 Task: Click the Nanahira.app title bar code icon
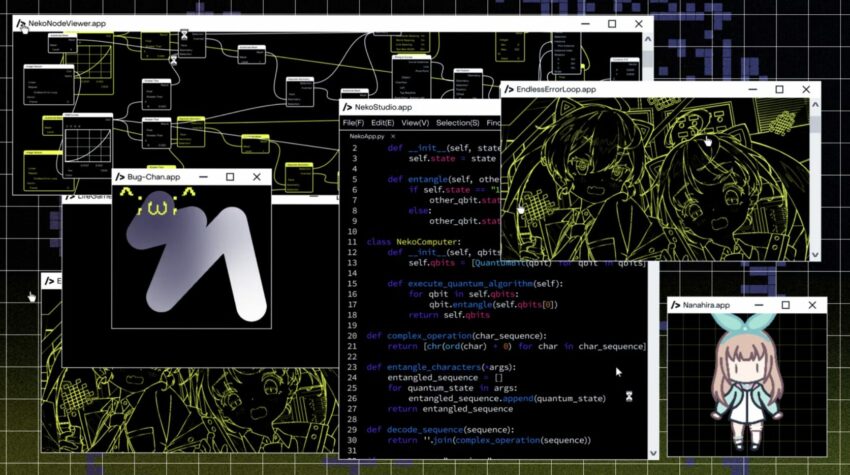pos(675,305)
